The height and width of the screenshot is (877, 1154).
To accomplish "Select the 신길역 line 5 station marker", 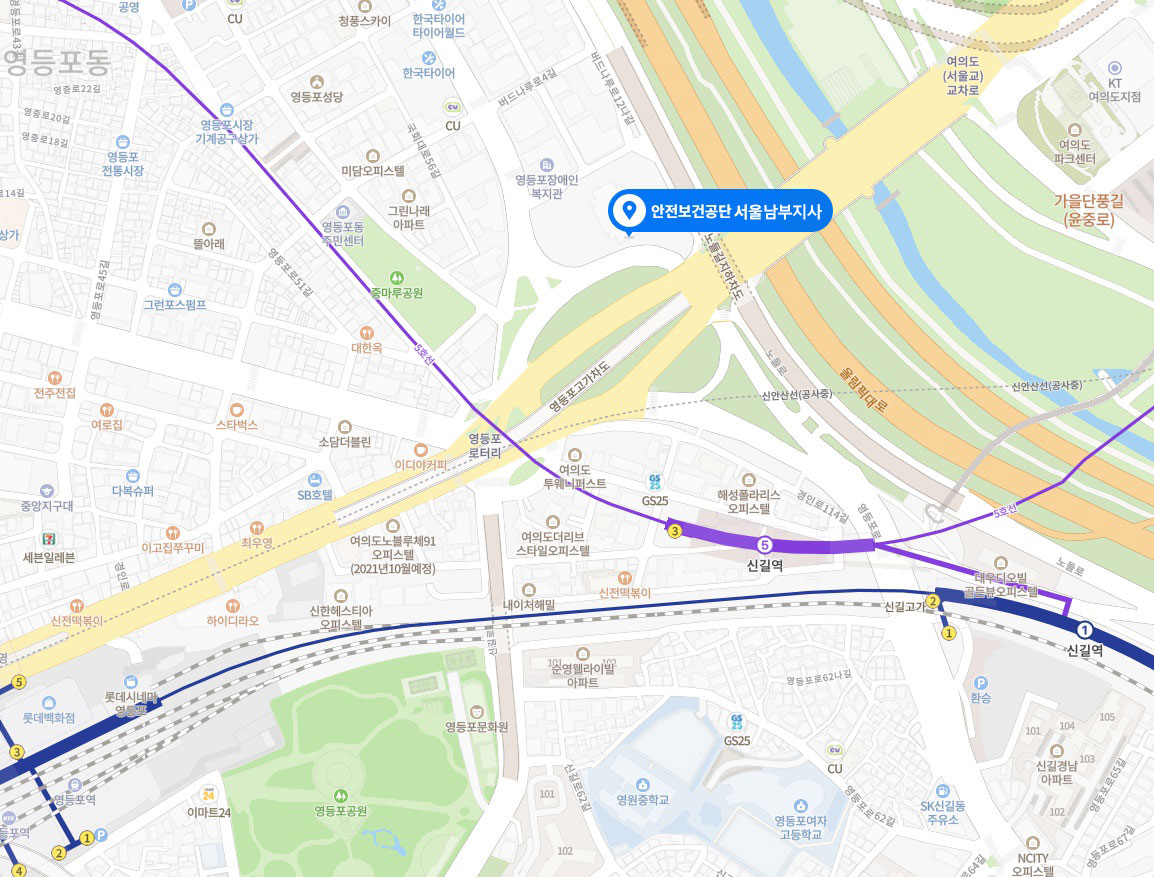I will pyautogui.click(x=765, y=545).
